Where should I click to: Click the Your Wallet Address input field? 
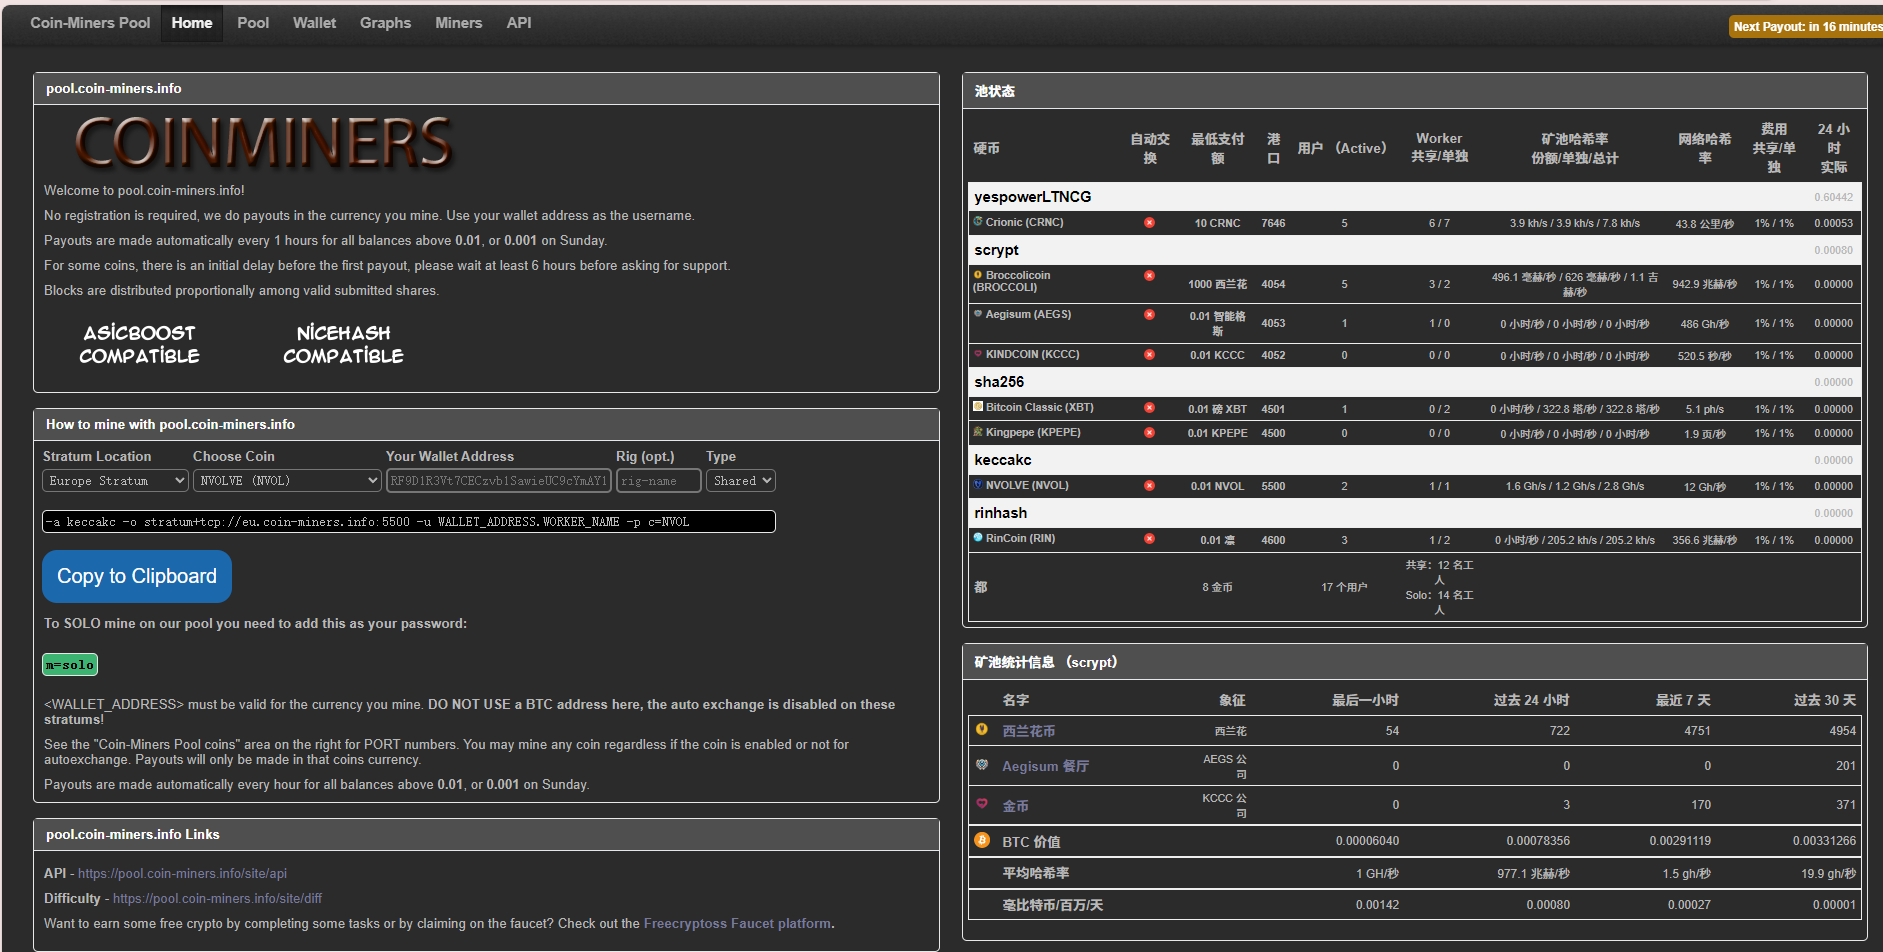coord(498,481)
